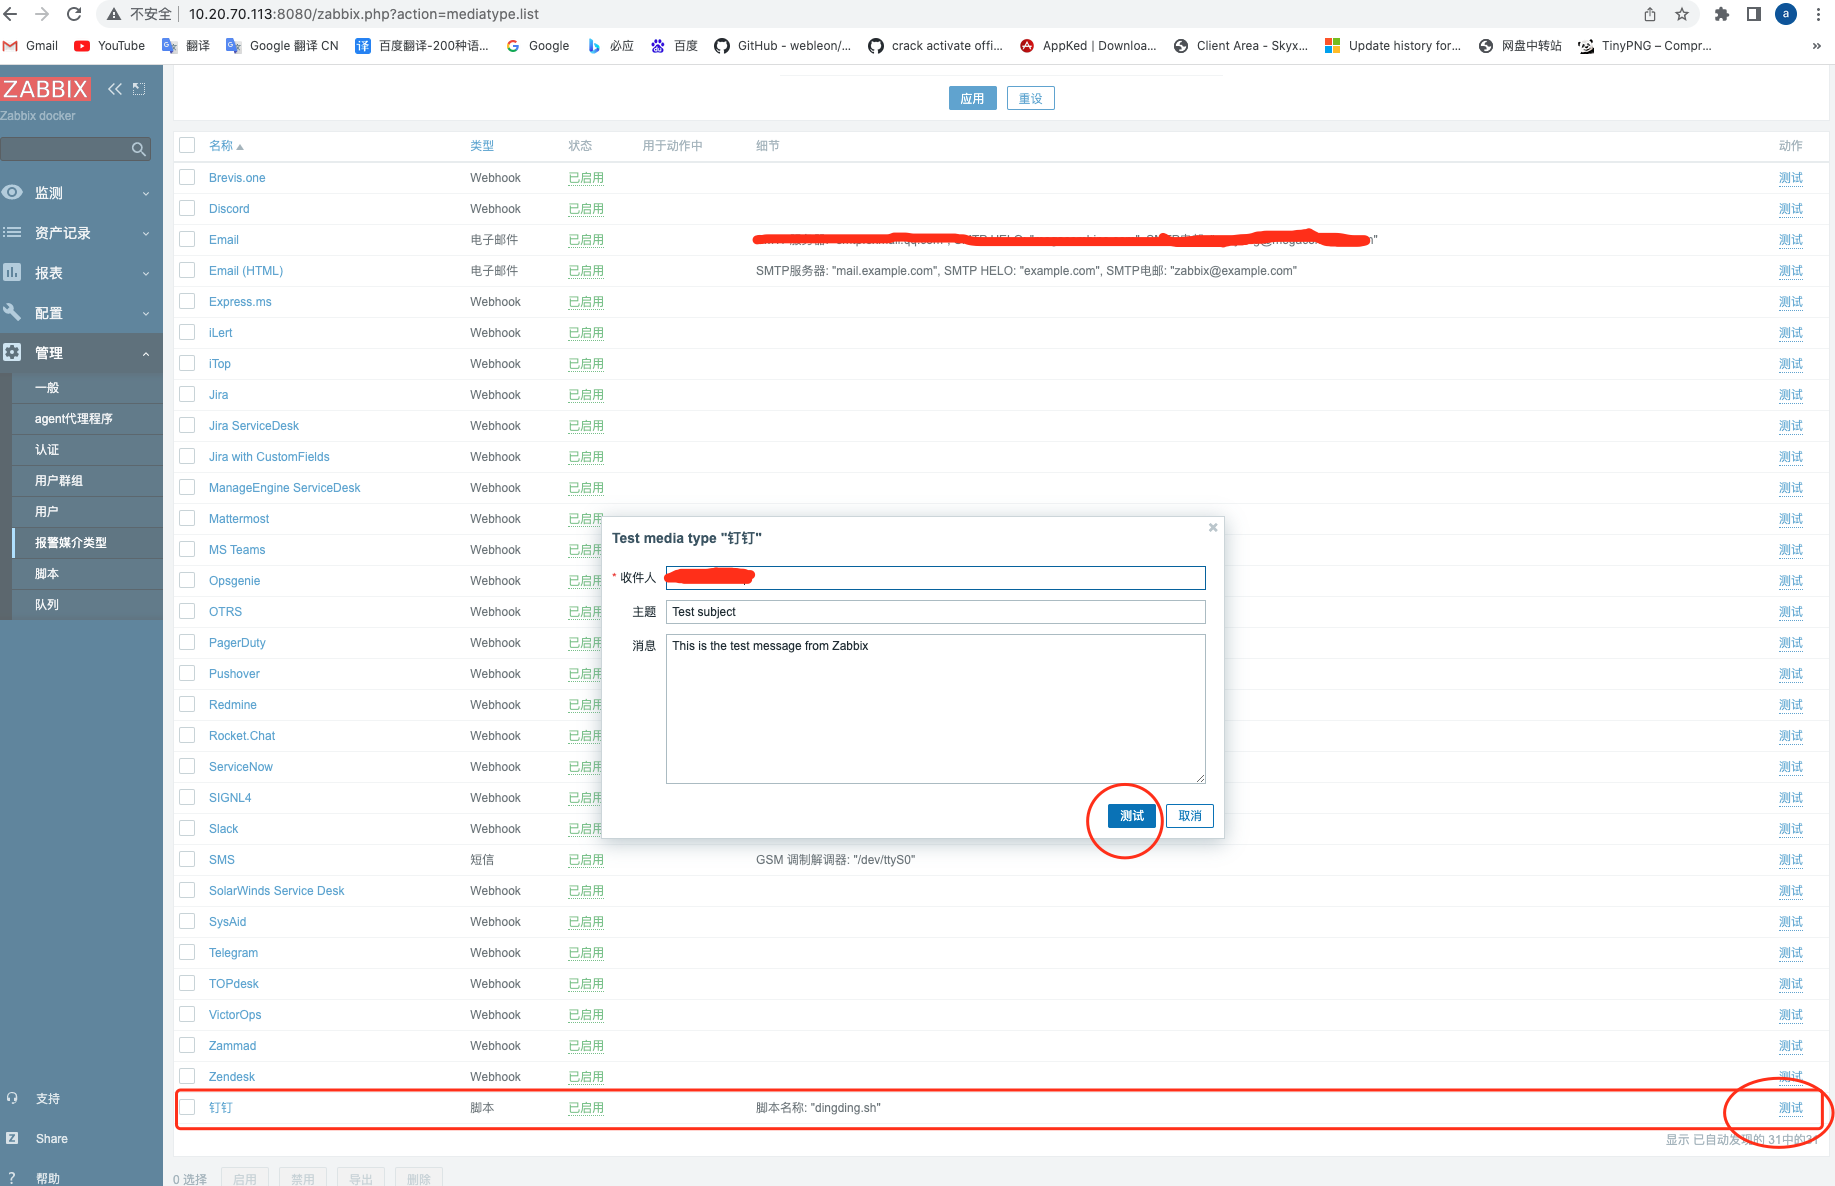Click the share page icon in address bar
Viewport: 1835px width, 1186px height.
click(1650, 14)
